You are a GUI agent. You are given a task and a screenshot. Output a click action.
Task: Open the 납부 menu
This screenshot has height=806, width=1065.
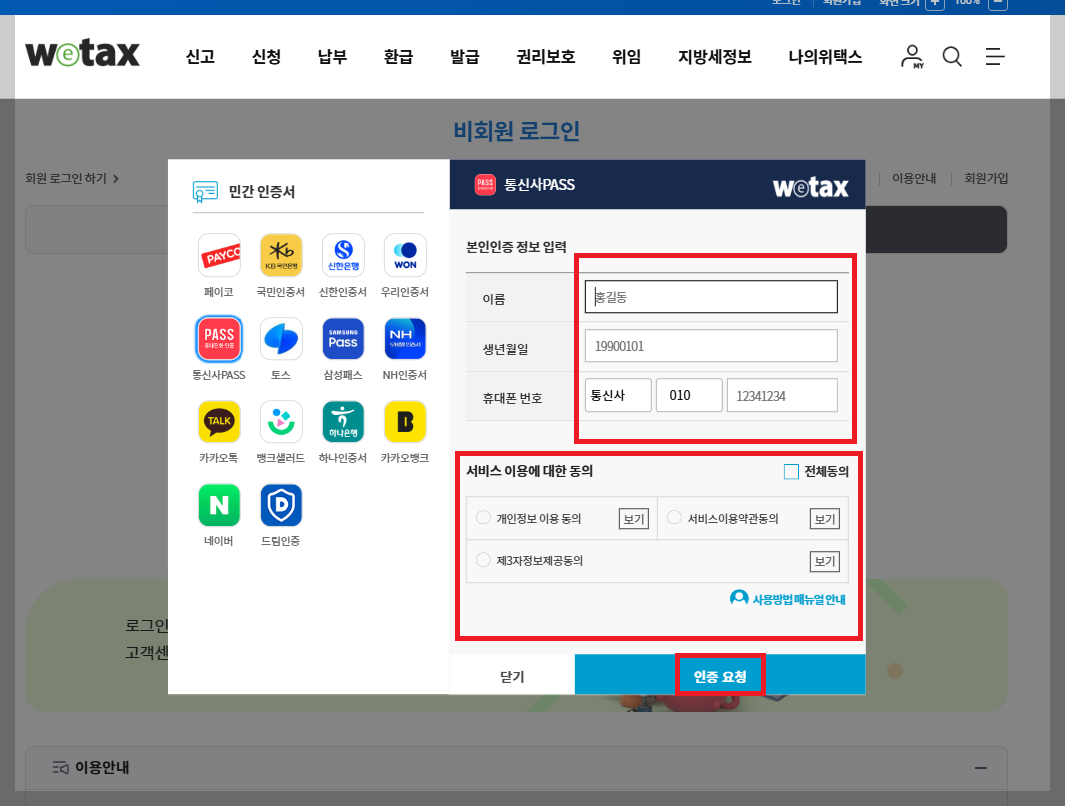[x=332, y=56]
